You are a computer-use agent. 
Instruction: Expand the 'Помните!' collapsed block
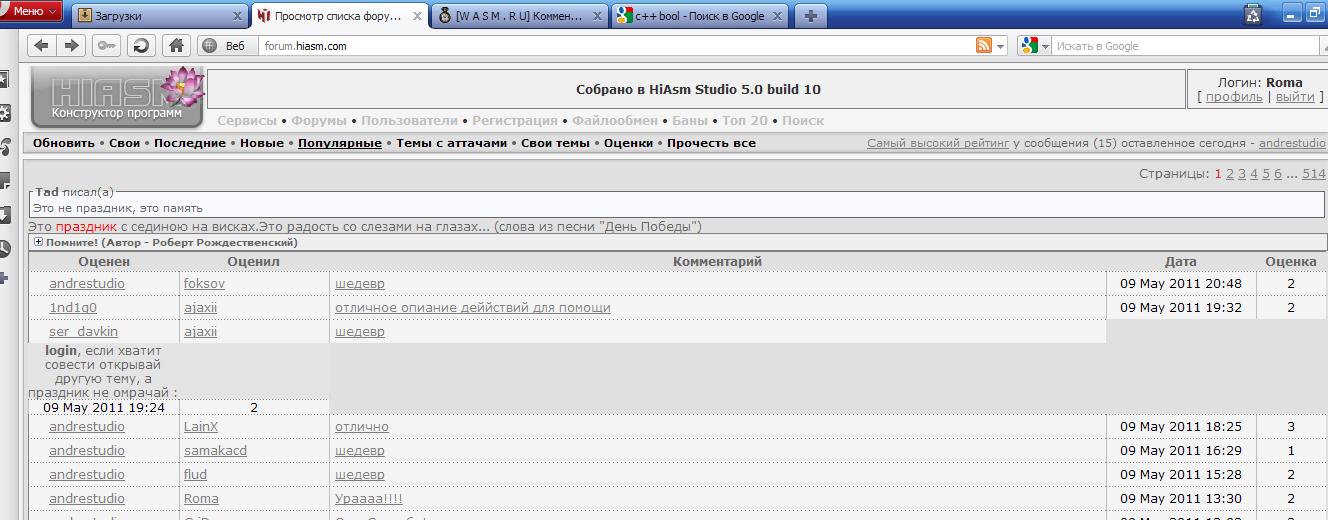click(x=38, y=242)
